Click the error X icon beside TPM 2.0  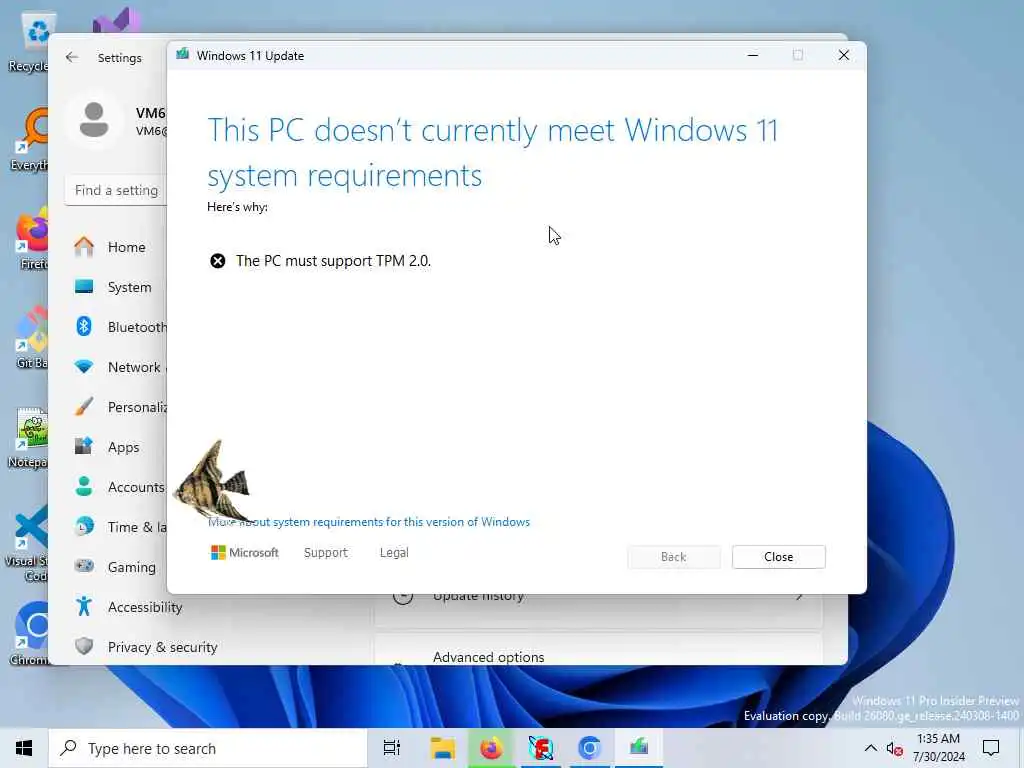[x=217, y=261]
